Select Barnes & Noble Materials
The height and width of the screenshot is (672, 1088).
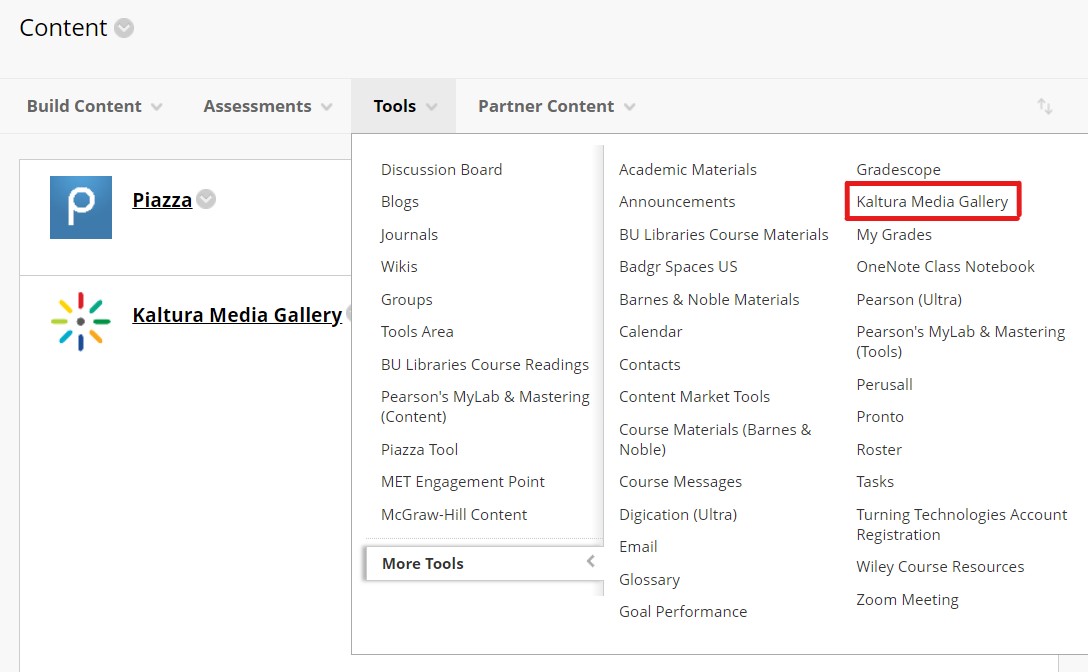[709, 299]
